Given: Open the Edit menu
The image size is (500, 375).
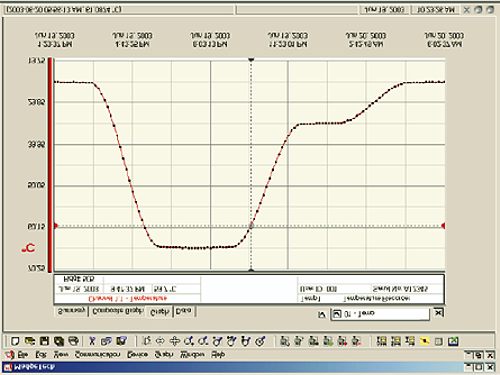Looking at the screenshot, I should [41, 355].
